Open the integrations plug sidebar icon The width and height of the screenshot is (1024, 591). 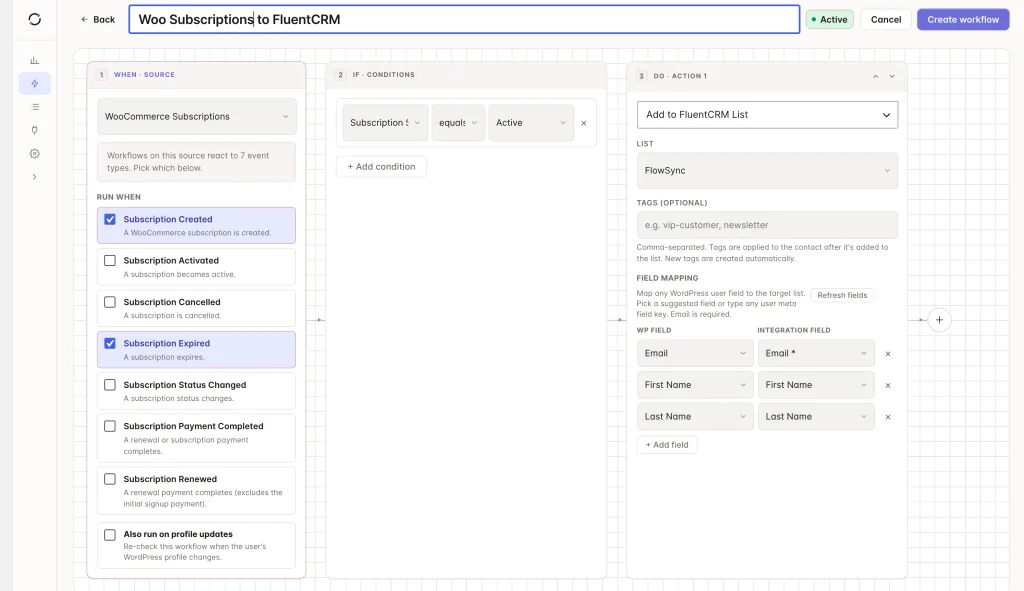tap(35, 130)
